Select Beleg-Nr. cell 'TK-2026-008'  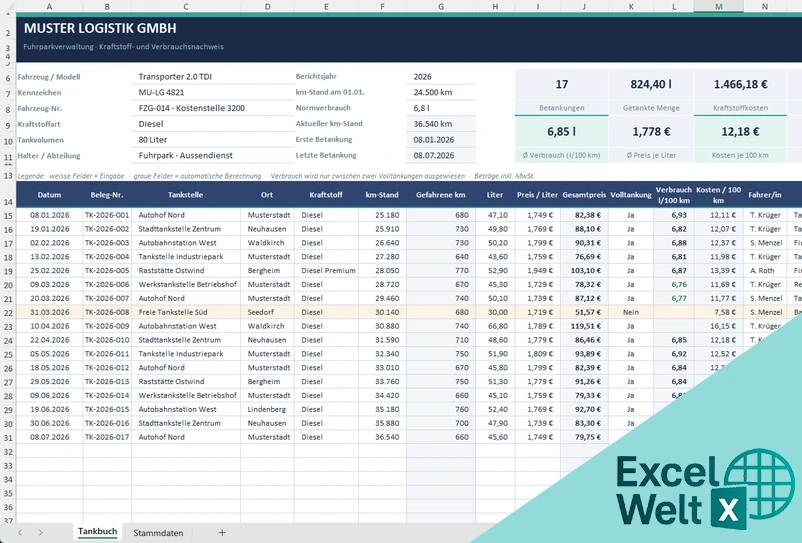[x=107, y=312]
